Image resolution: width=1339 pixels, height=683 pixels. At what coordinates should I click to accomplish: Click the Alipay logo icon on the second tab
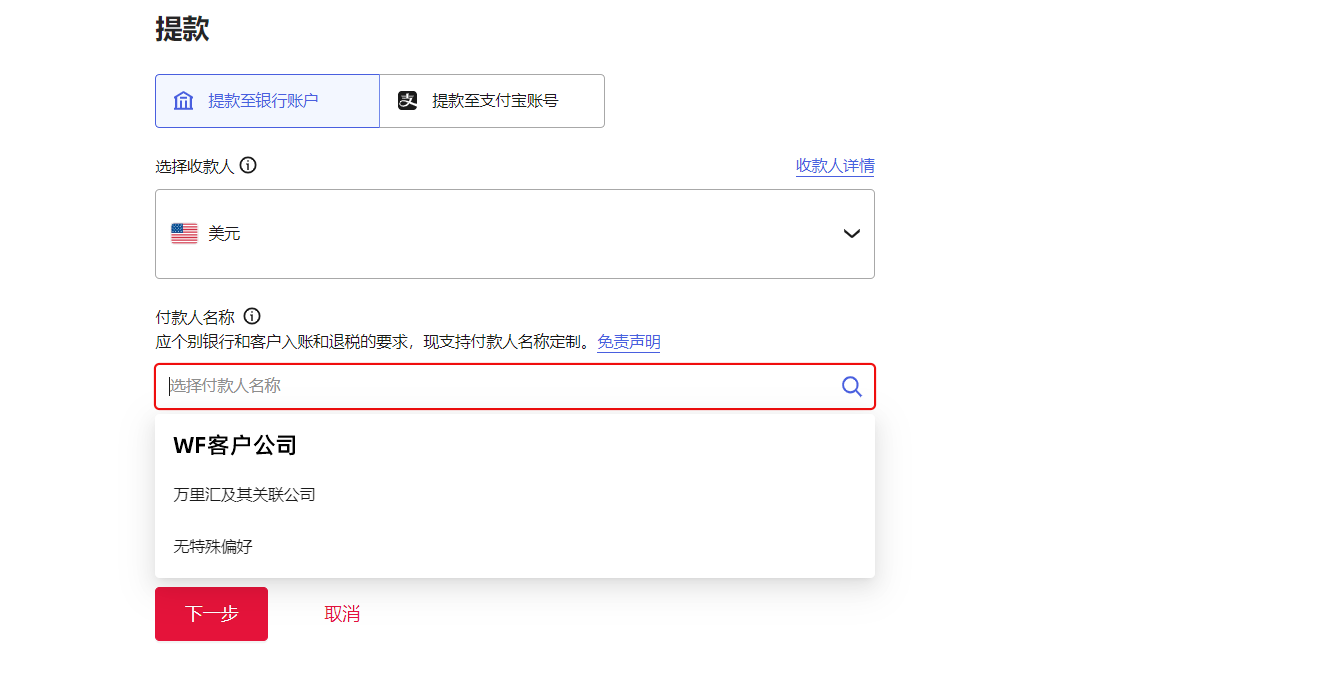[408, 100]
